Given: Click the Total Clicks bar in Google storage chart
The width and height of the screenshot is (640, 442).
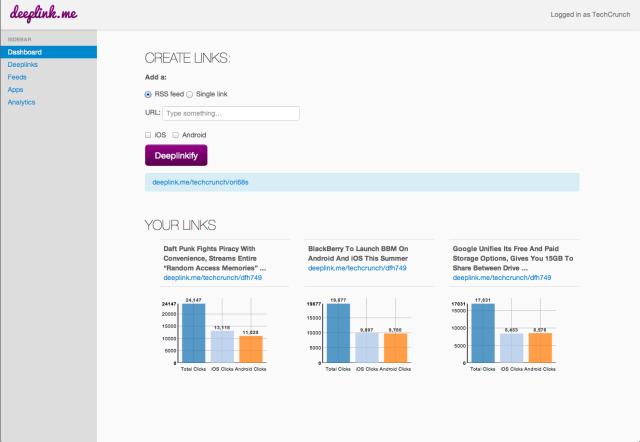Looking at the screenshot, I should 483,333.
